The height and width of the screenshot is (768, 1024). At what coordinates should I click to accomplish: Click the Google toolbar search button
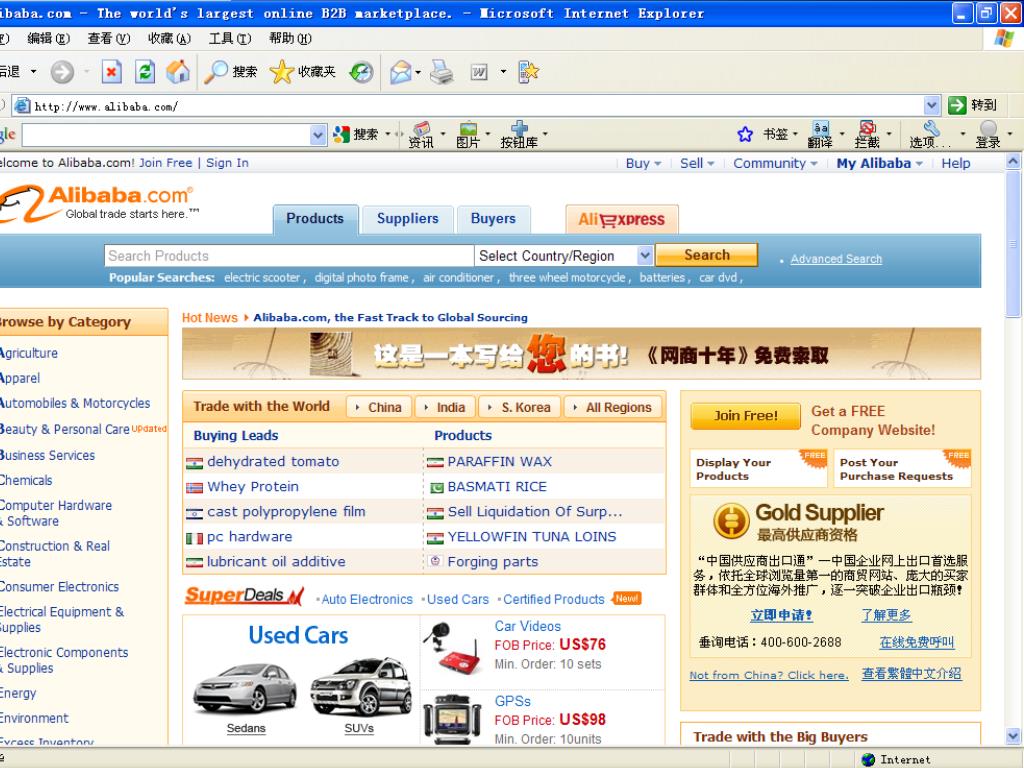click(x=356, y=135)
